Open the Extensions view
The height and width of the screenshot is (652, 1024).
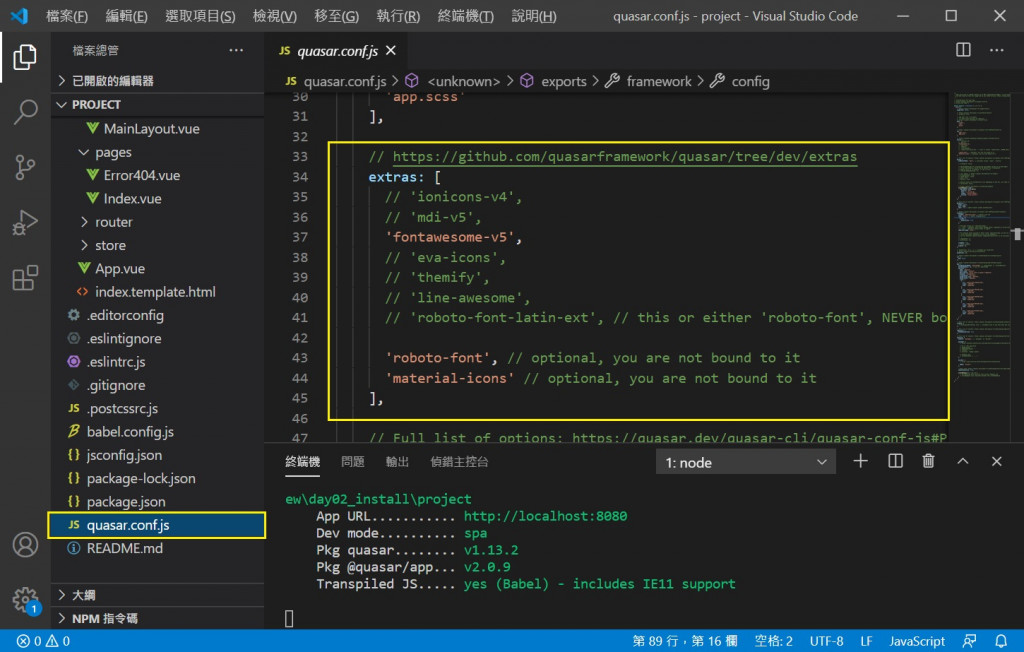click(25, 278)
